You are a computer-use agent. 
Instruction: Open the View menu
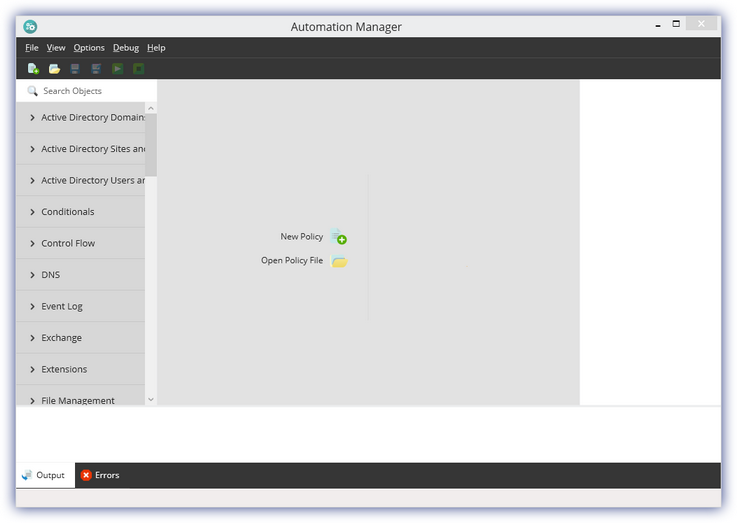point(56,47)
